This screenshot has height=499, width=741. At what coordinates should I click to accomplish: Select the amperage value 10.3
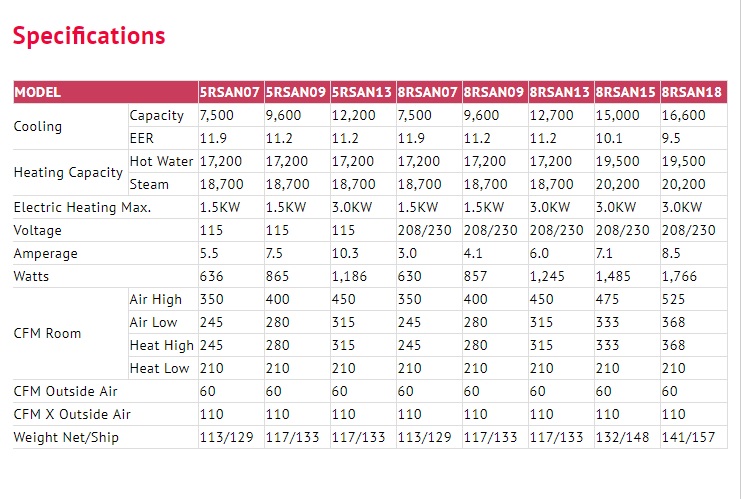tap(345, 254)
